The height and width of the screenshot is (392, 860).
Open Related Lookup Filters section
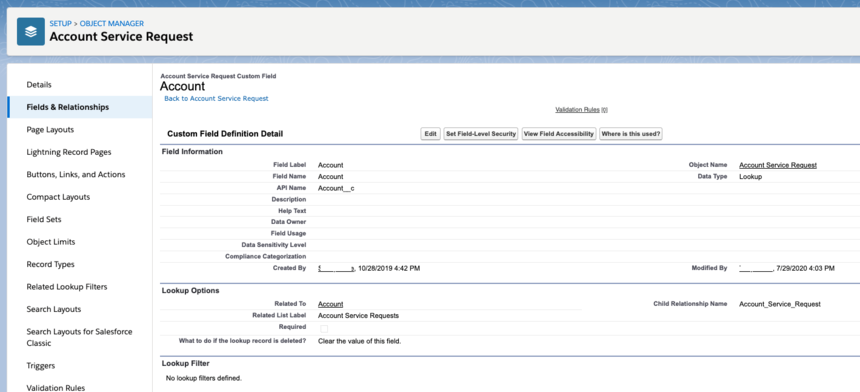pyautogui.click(x=67, y=287)
